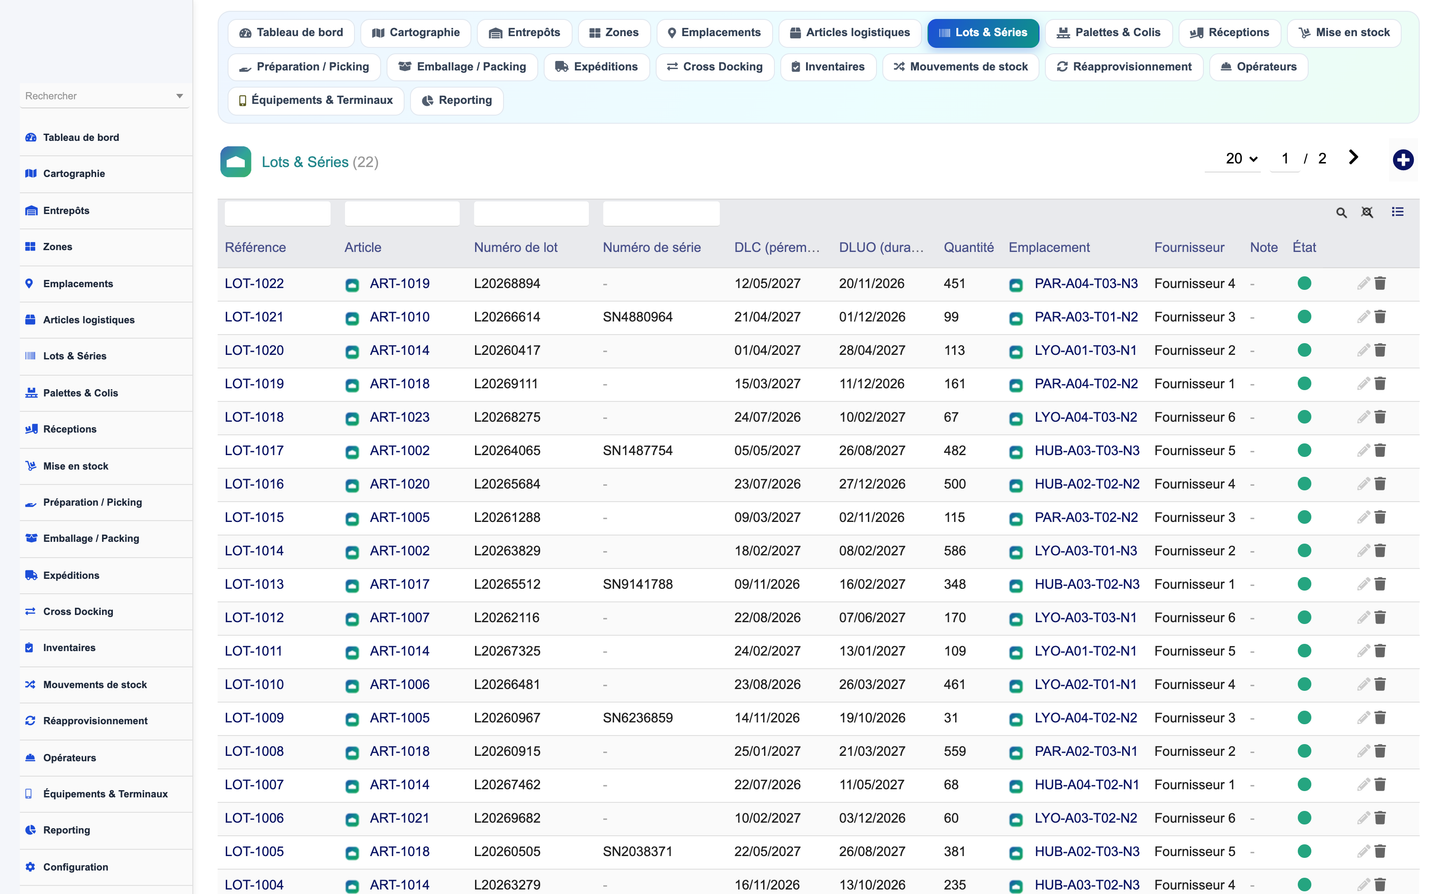Open the column list options icon
Viewport: 1445px width, 894px height.
pos(1397,212)
